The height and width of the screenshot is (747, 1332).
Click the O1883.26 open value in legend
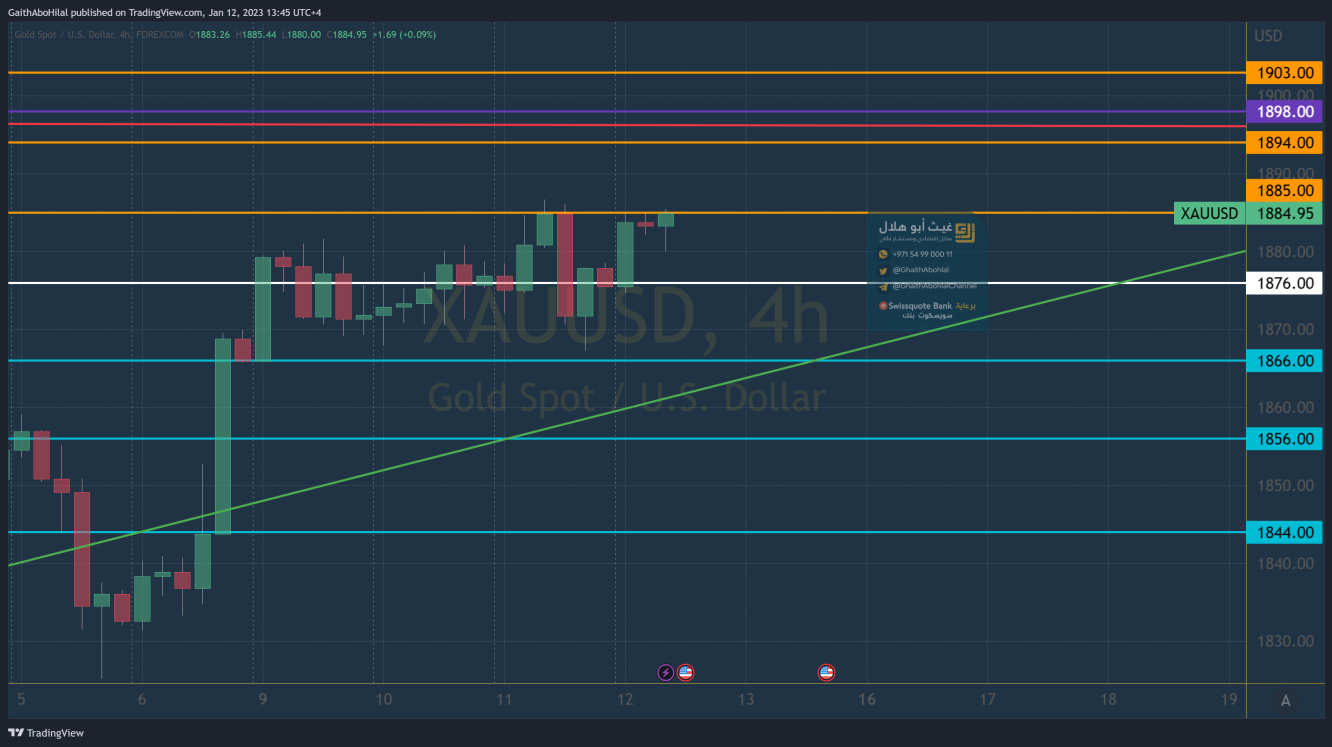click(211, 35)
